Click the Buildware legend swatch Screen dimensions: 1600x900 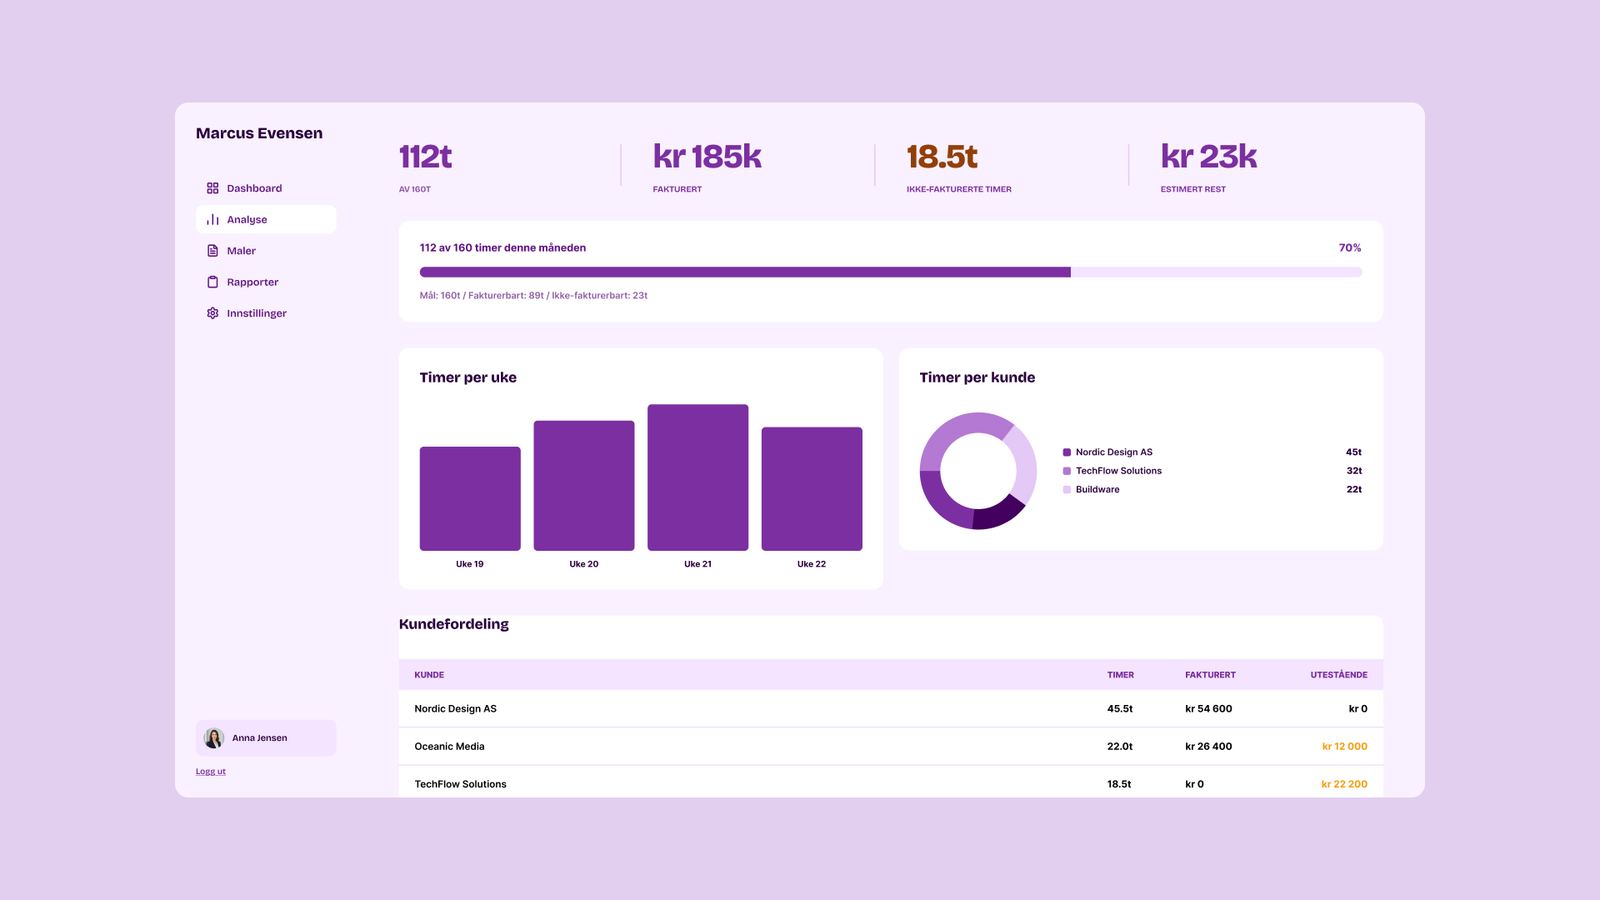pos(1067,490)
